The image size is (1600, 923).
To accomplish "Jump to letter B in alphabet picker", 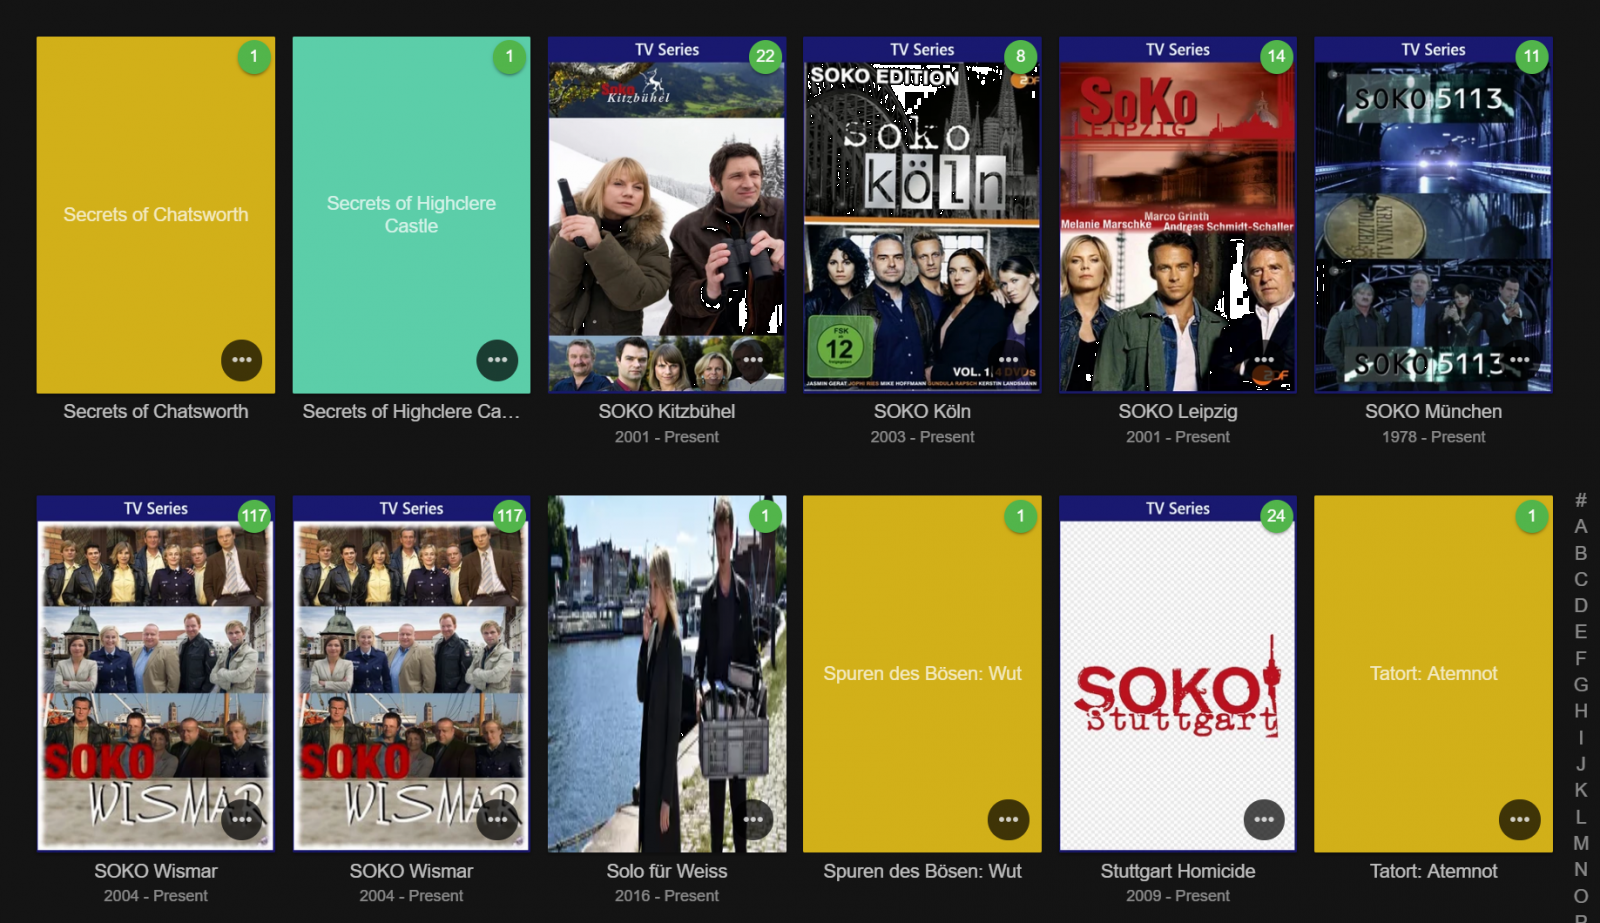I will coord(1581,553).
